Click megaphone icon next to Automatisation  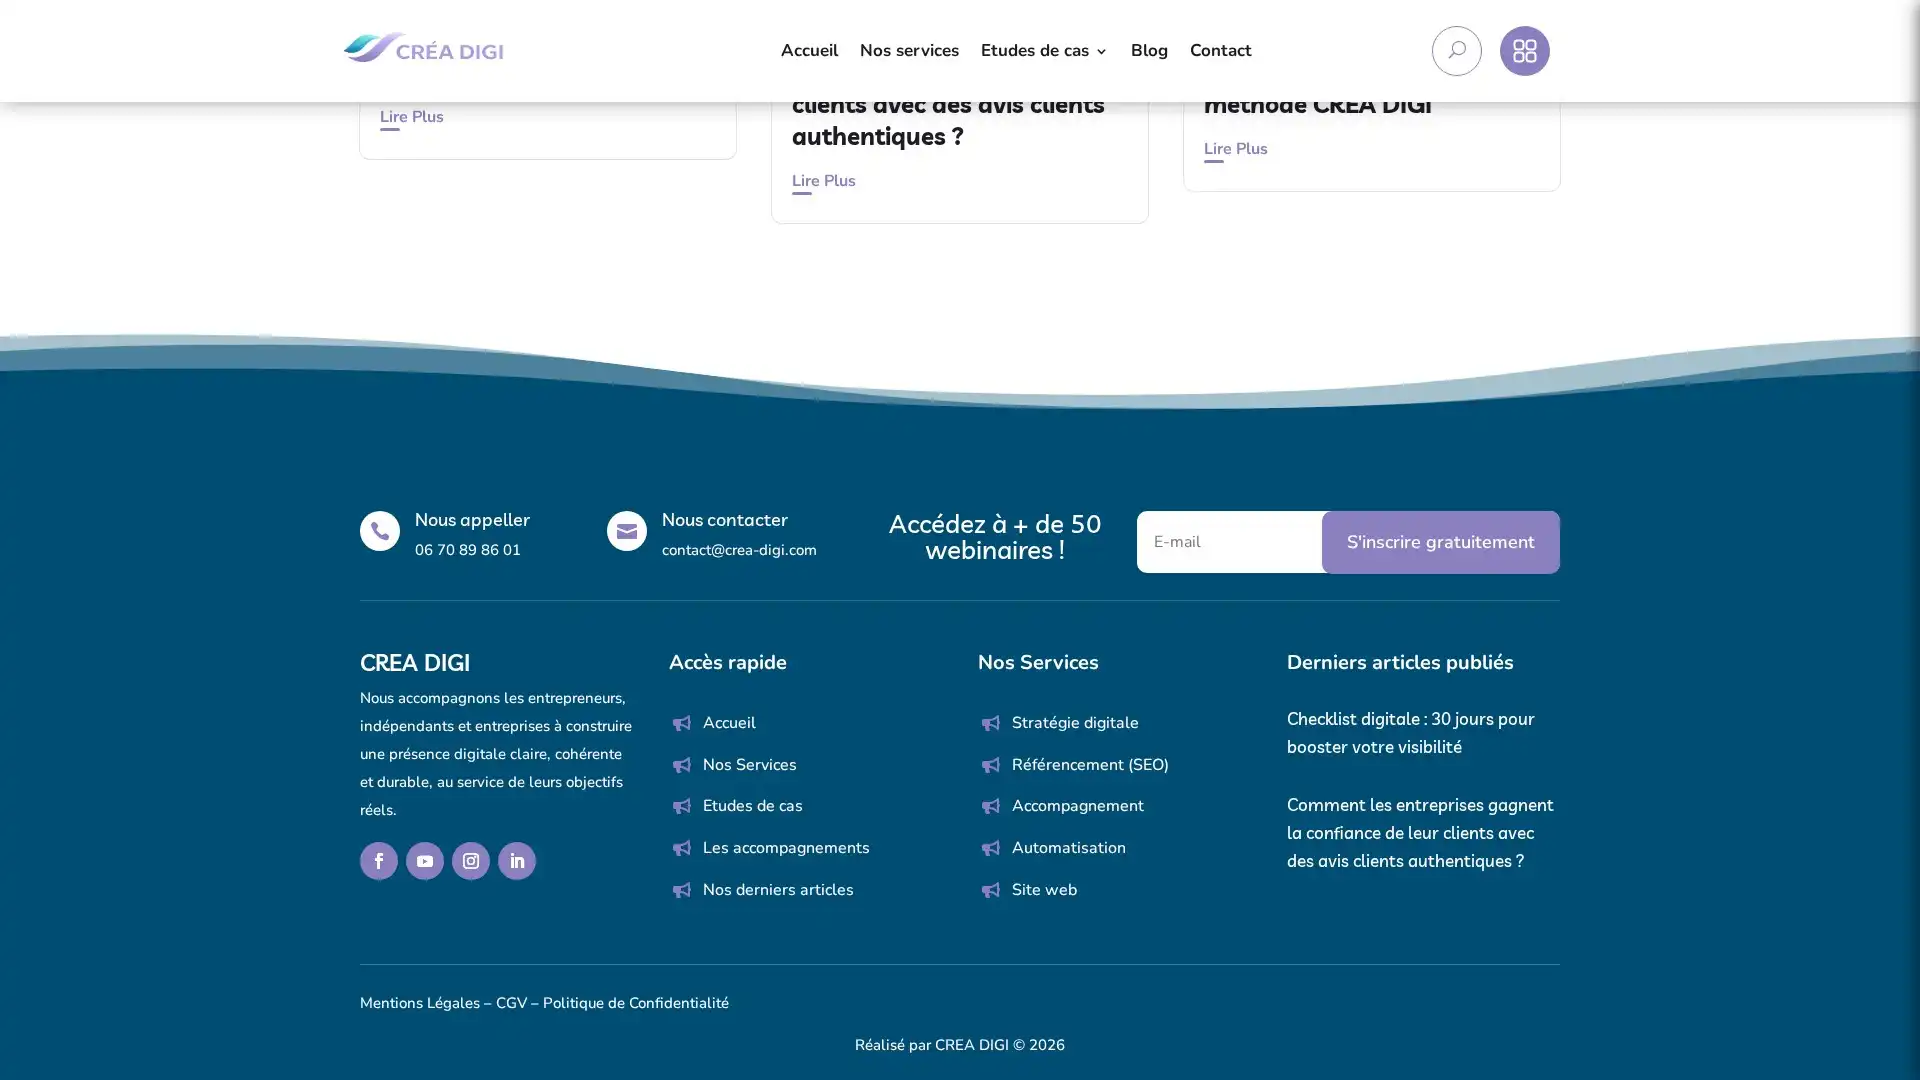click(991, 848)
